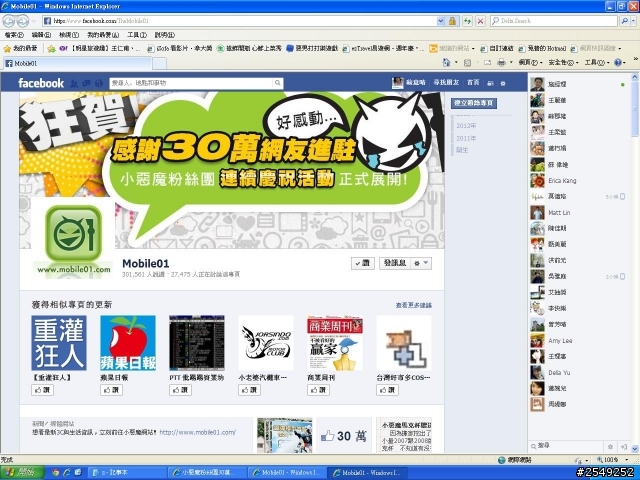
Task: Open the 檢視(V) menu
Action: (x=68, y=35)
